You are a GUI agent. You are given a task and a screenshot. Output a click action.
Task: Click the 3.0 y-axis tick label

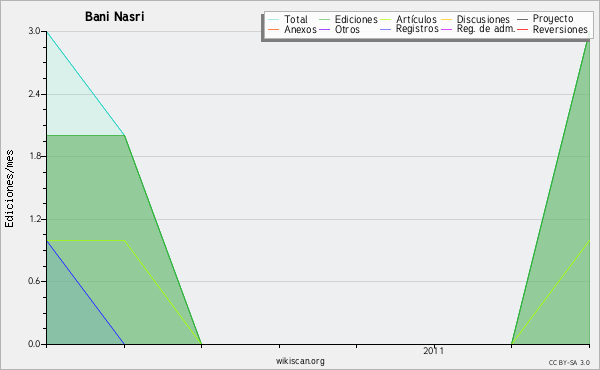pyautogui.click(x=34, y=31)
